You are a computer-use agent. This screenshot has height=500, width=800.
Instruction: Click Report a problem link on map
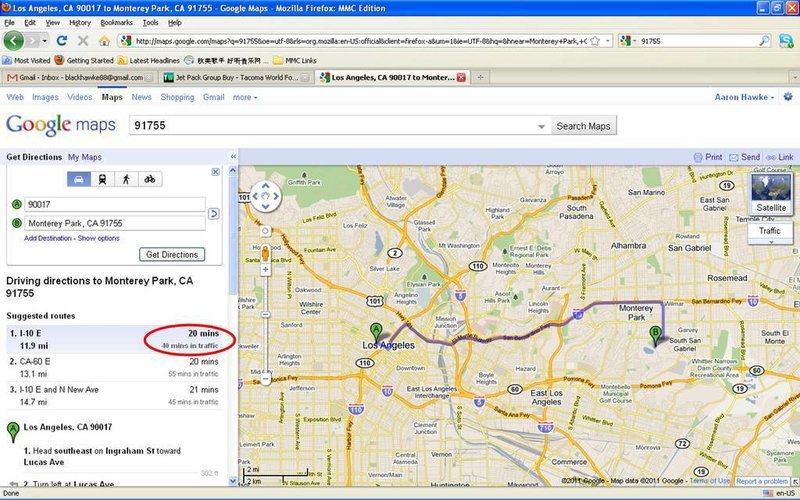(761, 481)
